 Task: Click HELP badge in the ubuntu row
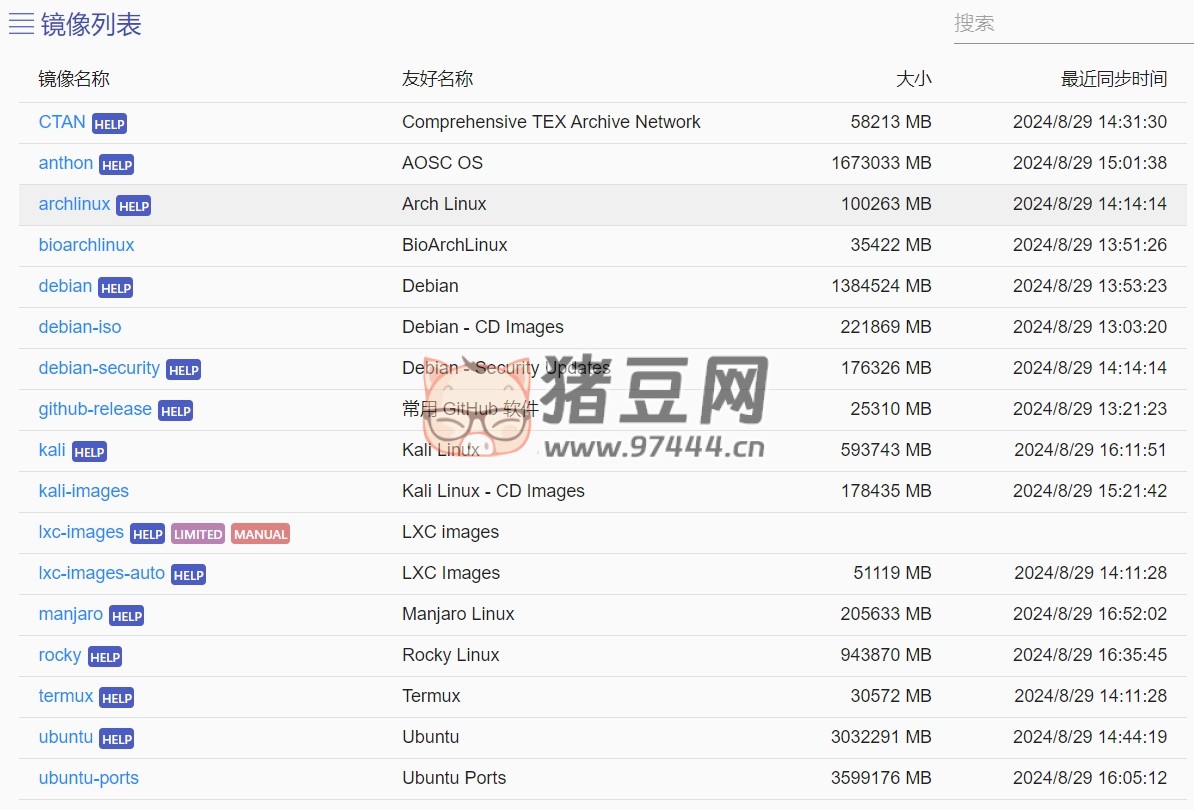click(117, 741)
